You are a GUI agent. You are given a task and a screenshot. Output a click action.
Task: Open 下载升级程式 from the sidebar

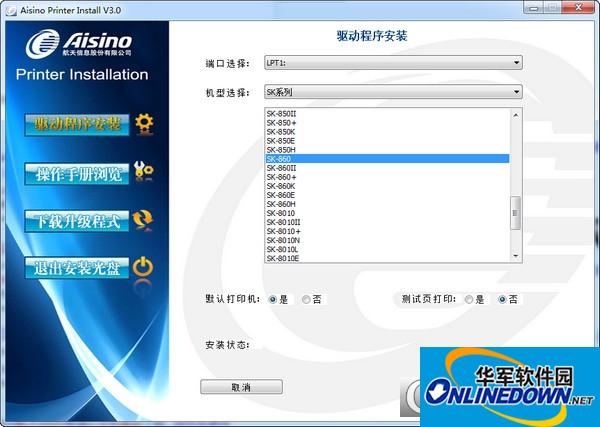[77, 221]
